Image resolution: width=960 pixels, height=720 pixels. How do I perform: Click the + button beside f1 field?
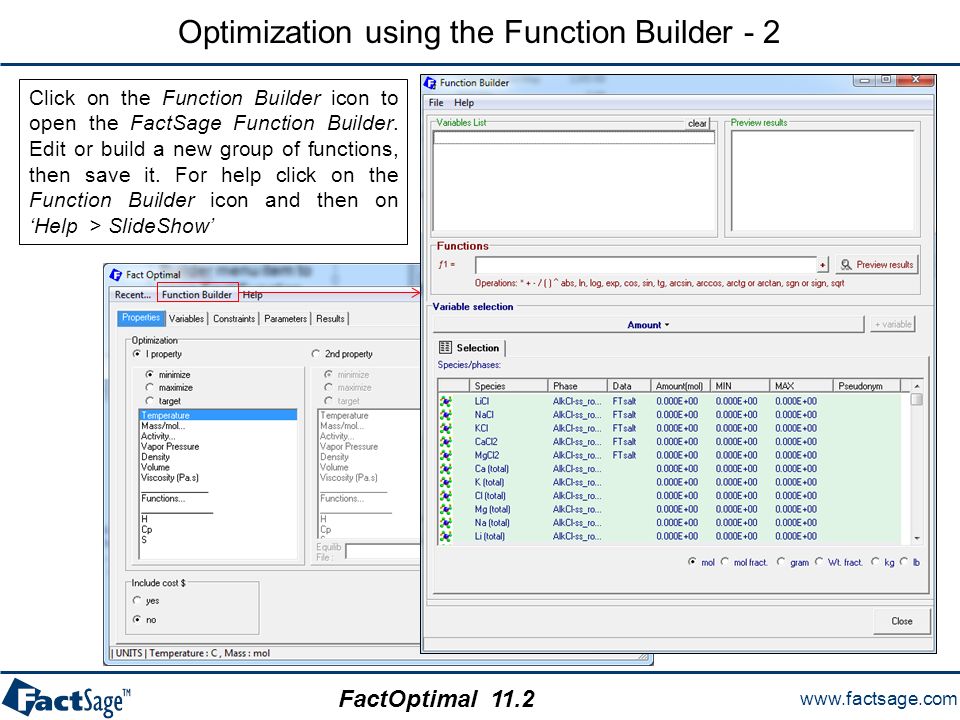point(823,265)
